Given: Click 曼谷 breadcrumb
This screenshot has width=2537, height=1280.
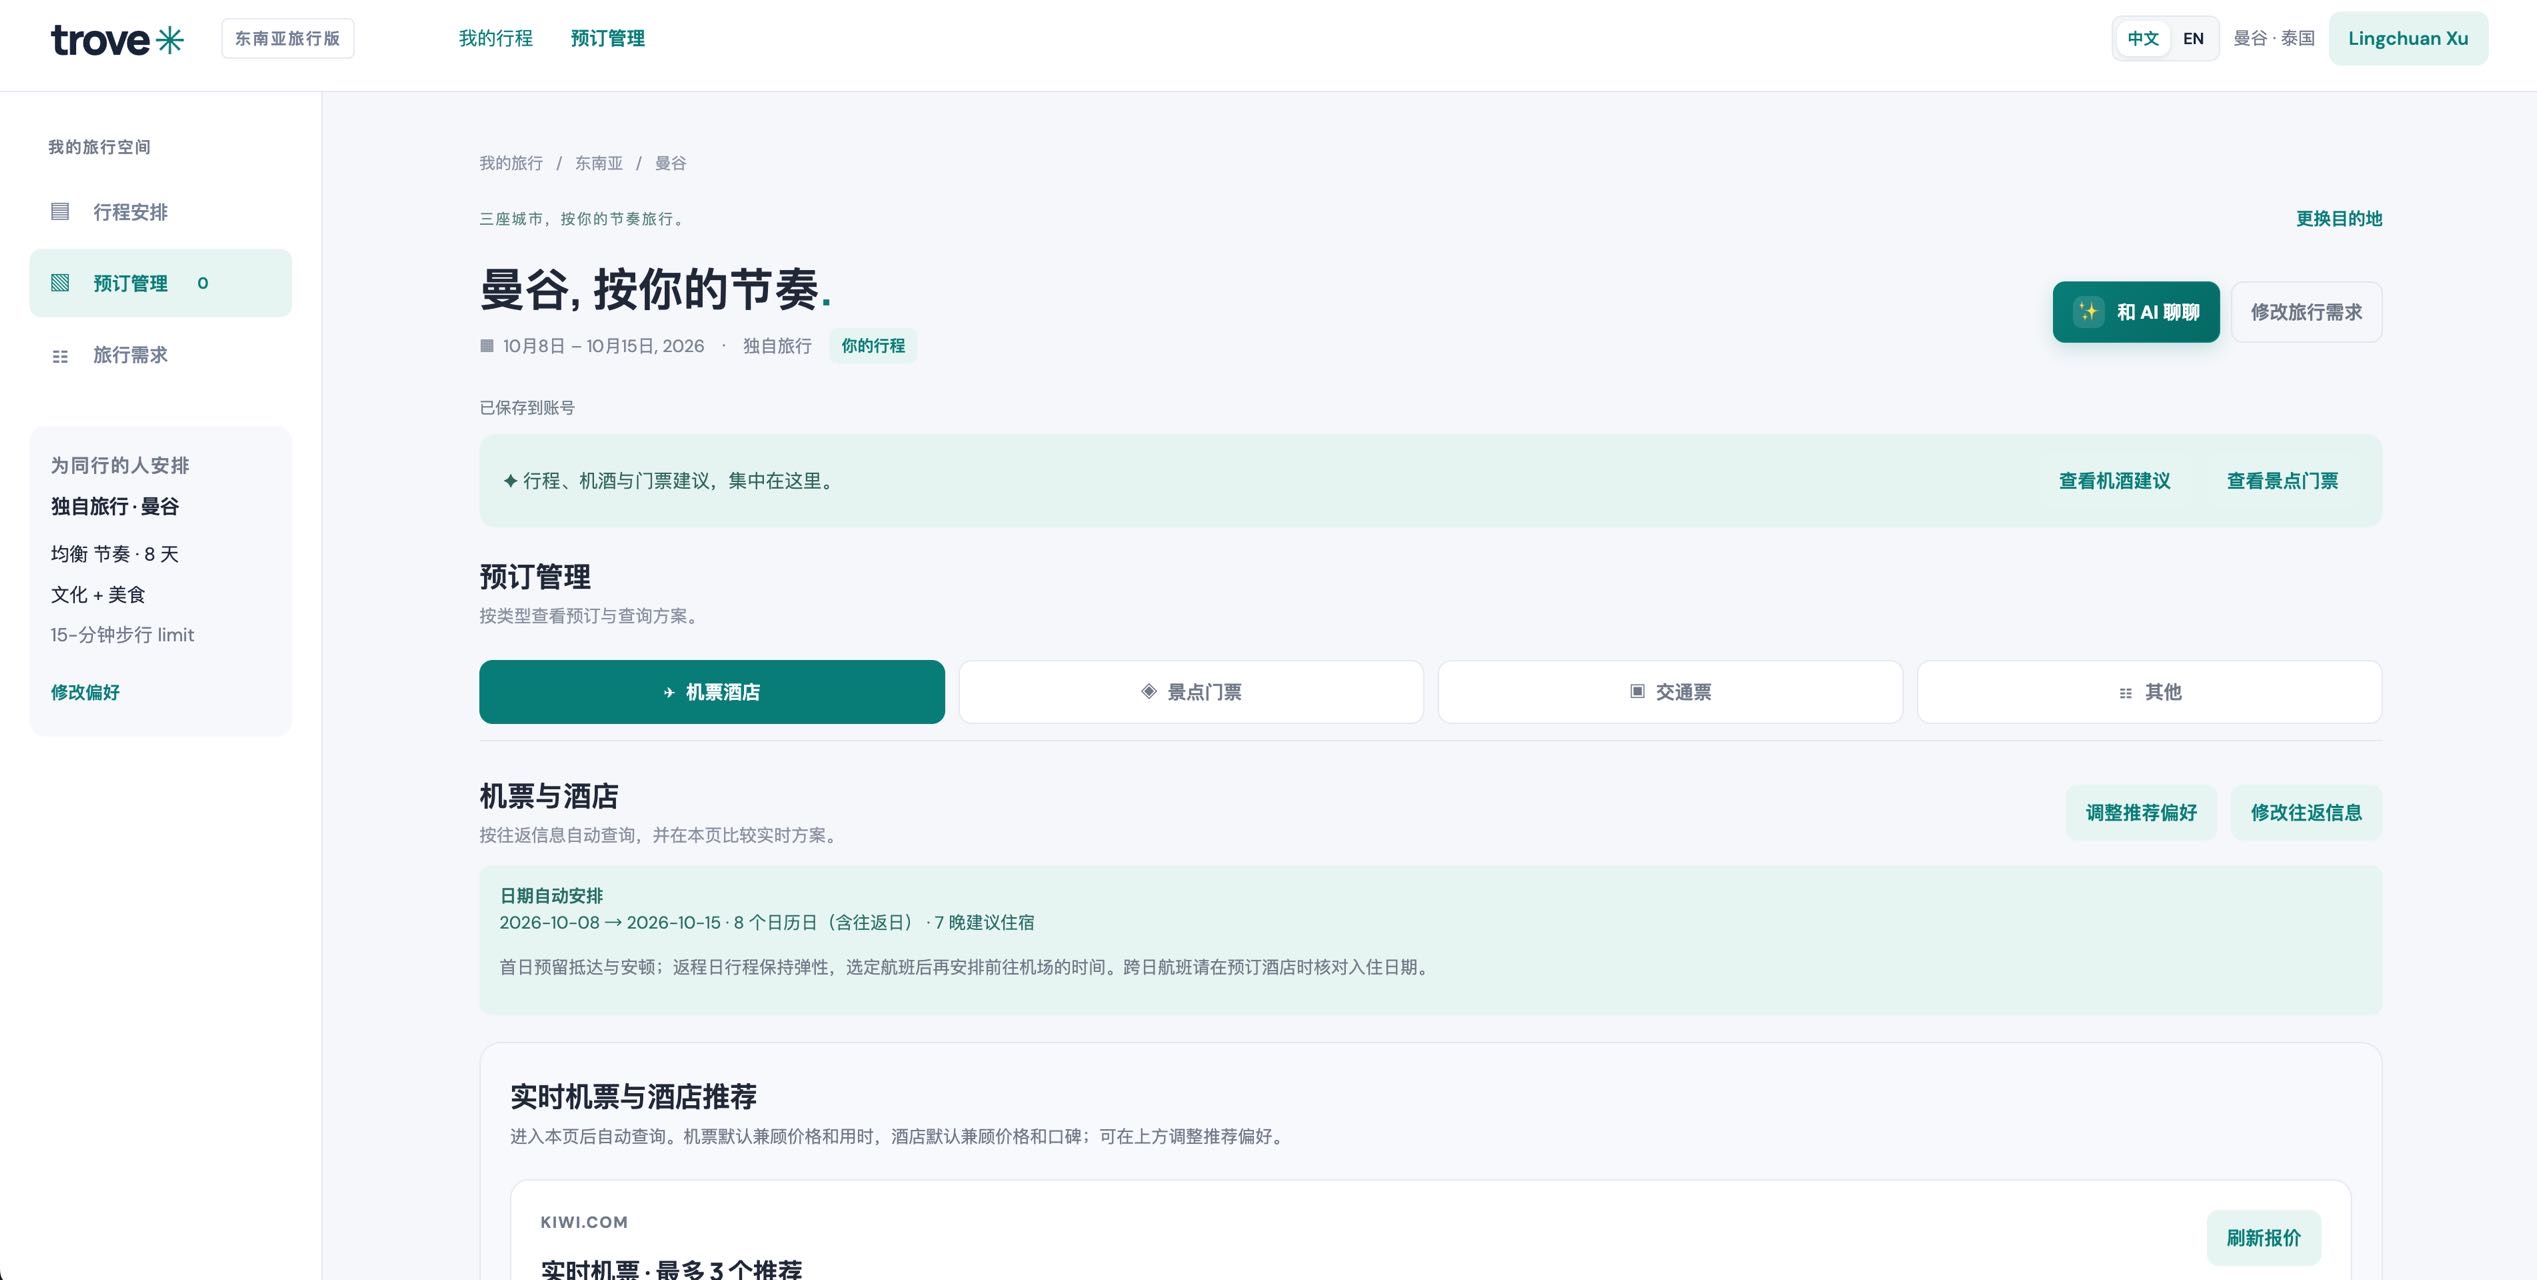Looking at the screenshot, I should (670, 163).
